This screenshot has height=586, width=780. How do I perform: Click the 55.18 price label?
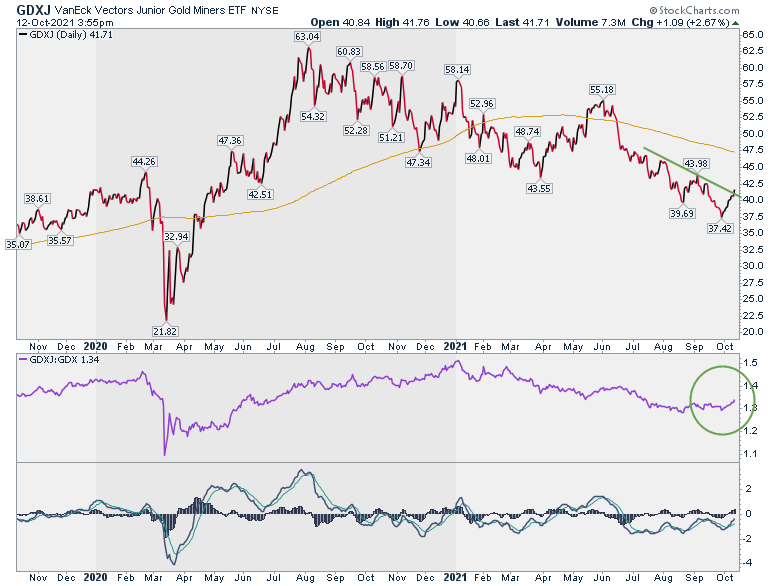[602, 90]
